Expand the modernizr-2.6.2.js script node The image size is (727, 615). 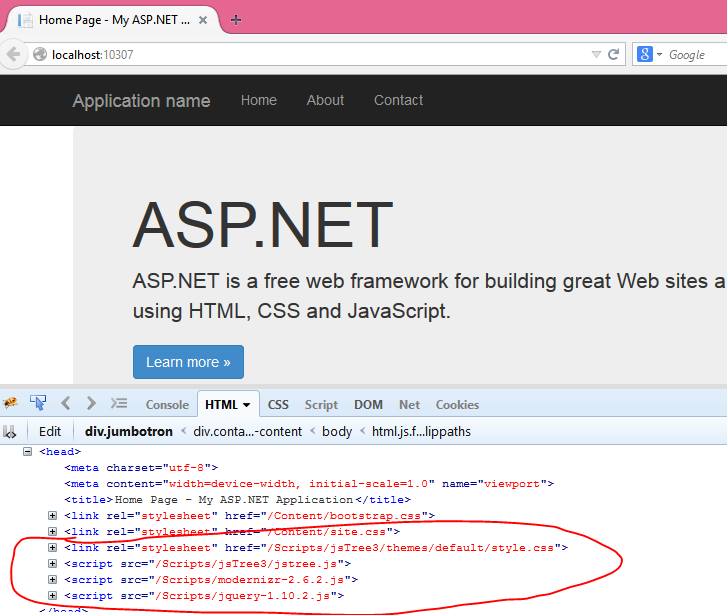click(x=52, y=579)
